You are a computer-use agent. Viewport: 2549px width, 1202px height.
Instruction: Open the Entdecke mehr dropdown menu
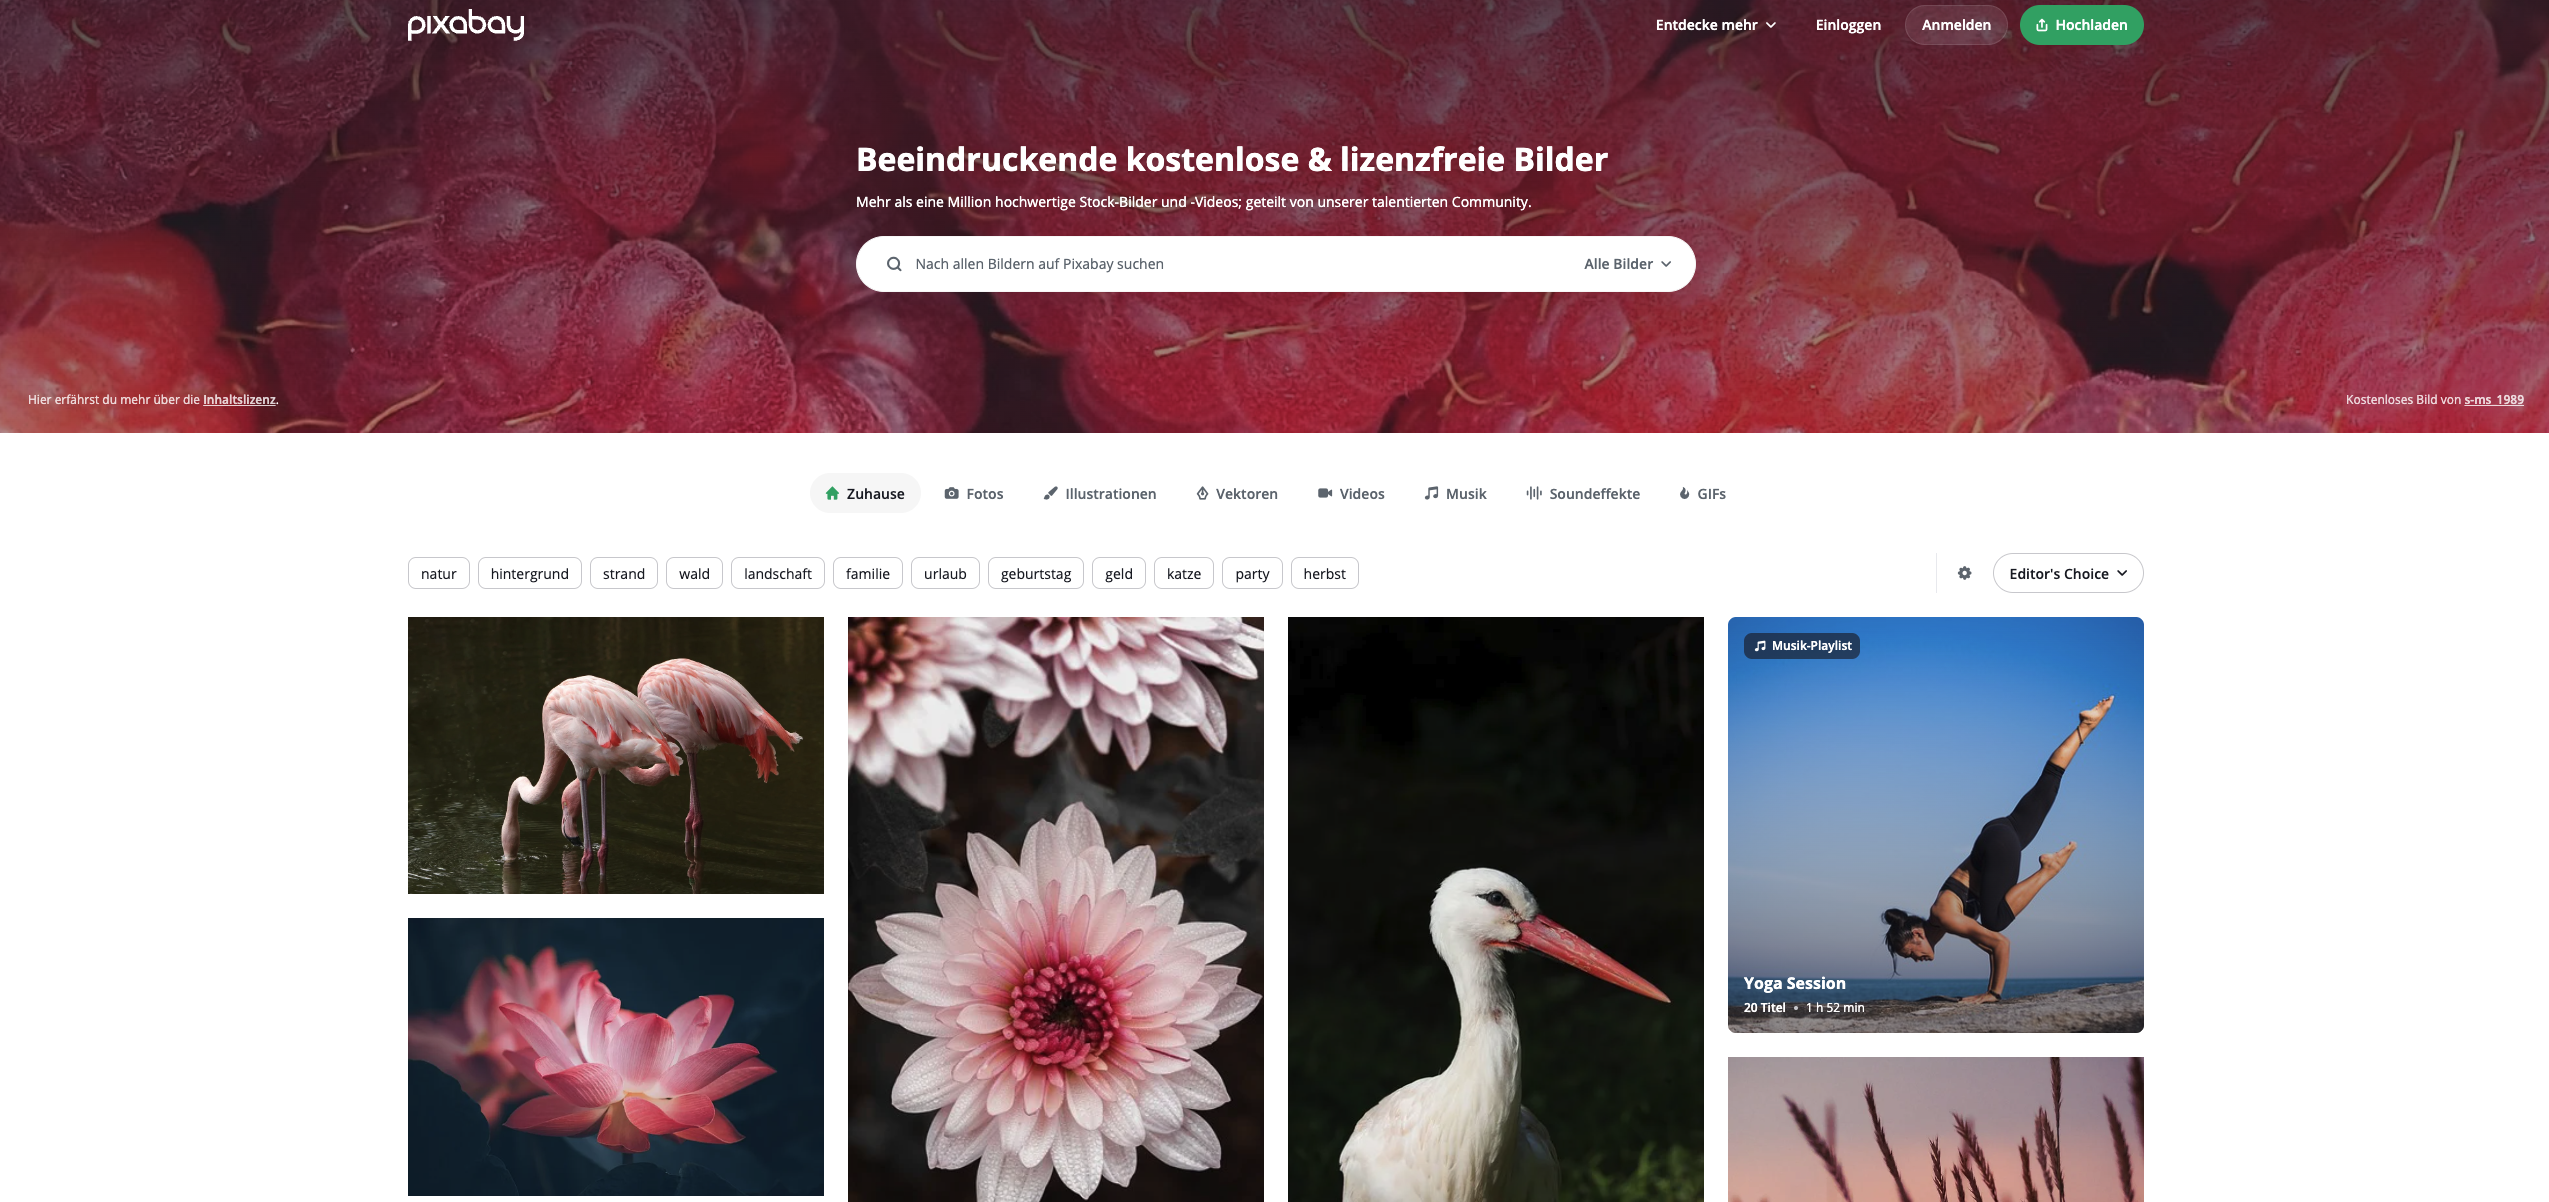pos(1715,24)
